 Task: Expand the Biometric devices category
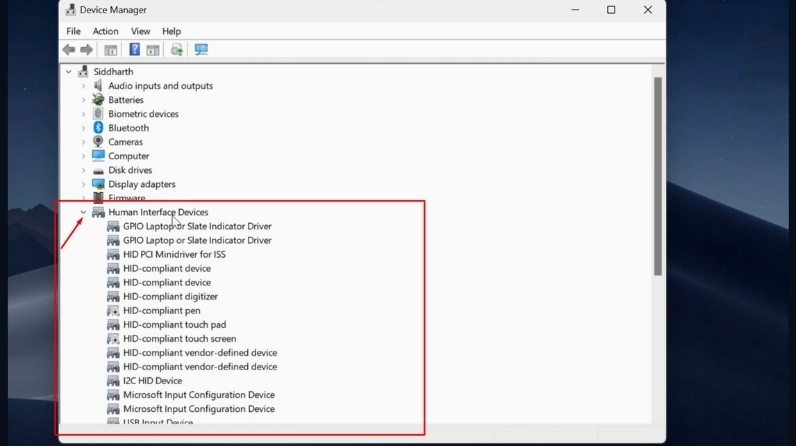coord(83,114)
